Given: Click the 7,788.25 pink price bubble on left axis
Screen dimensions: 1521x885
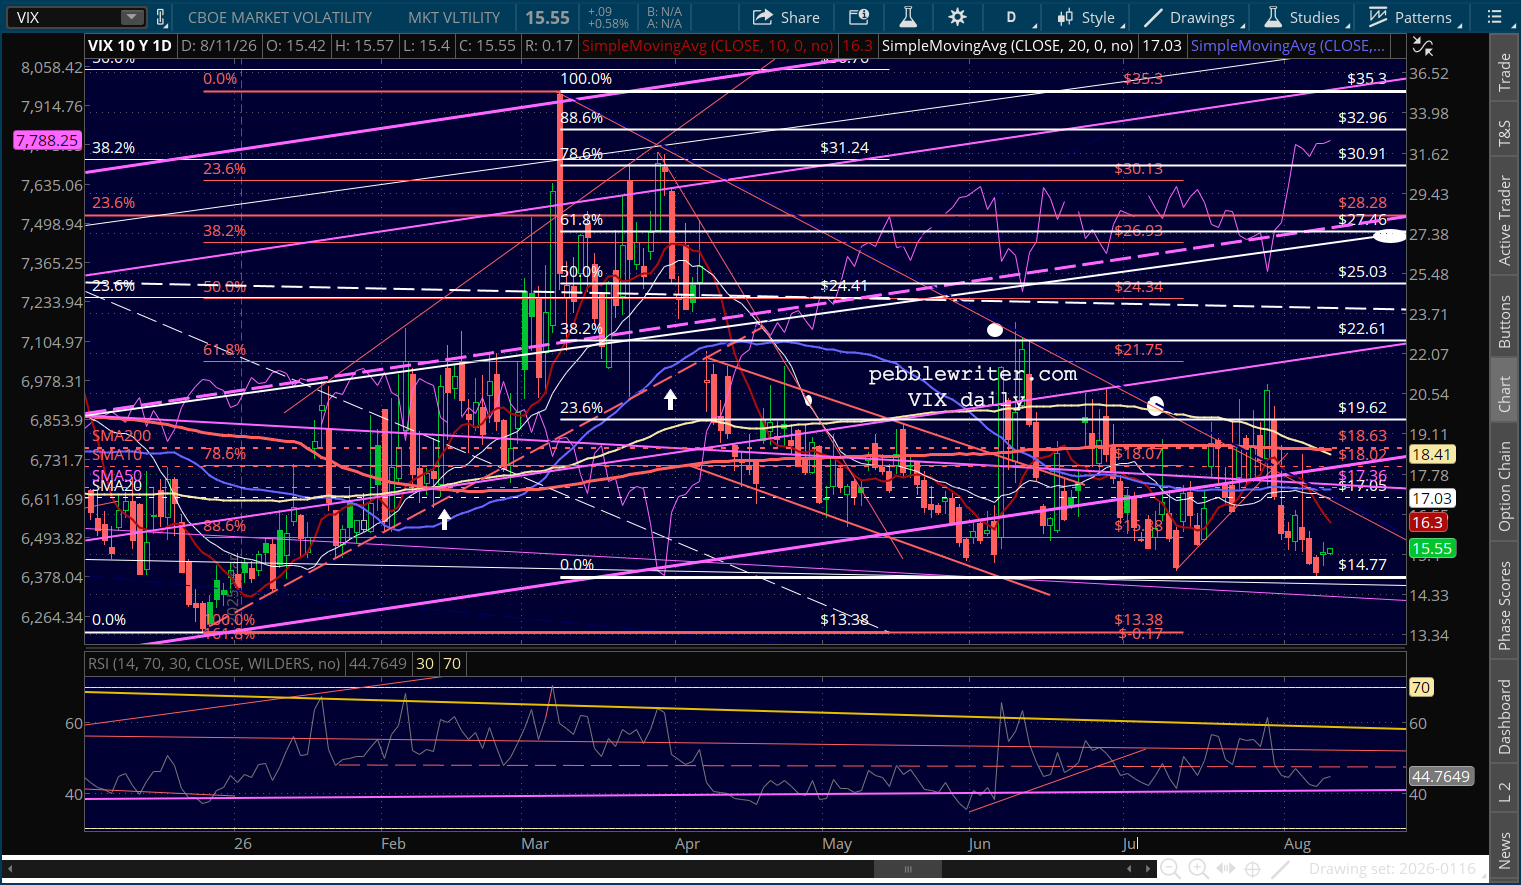Looking at the screenshot, I should coord(47,141).
